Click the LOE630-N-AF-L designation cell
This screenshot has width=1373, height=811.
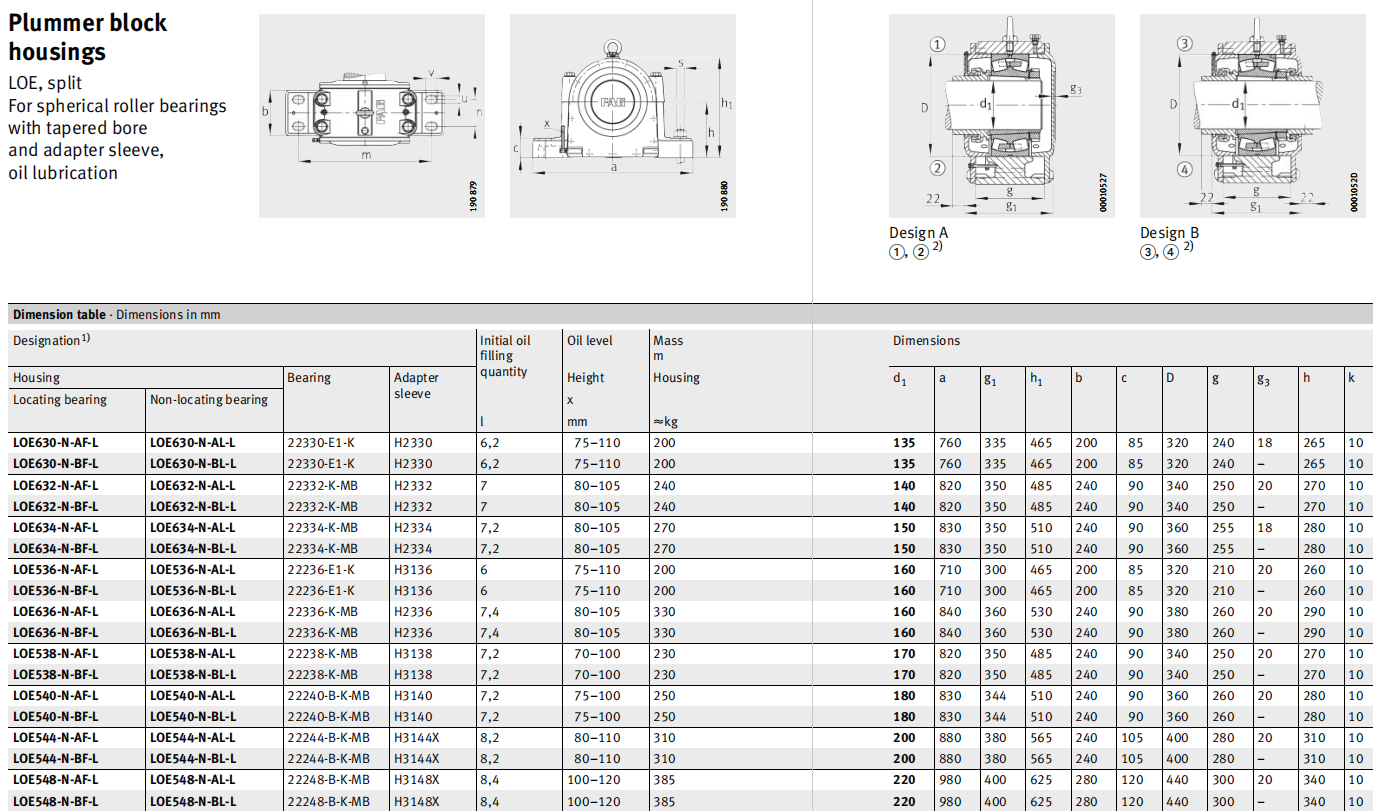pos(56,442)
